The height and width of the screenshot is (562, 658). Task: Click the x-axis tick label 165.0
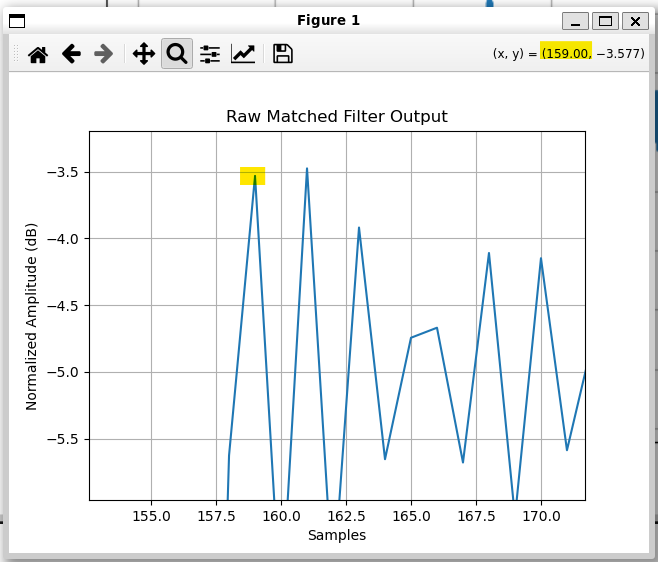tap(412, 516)
